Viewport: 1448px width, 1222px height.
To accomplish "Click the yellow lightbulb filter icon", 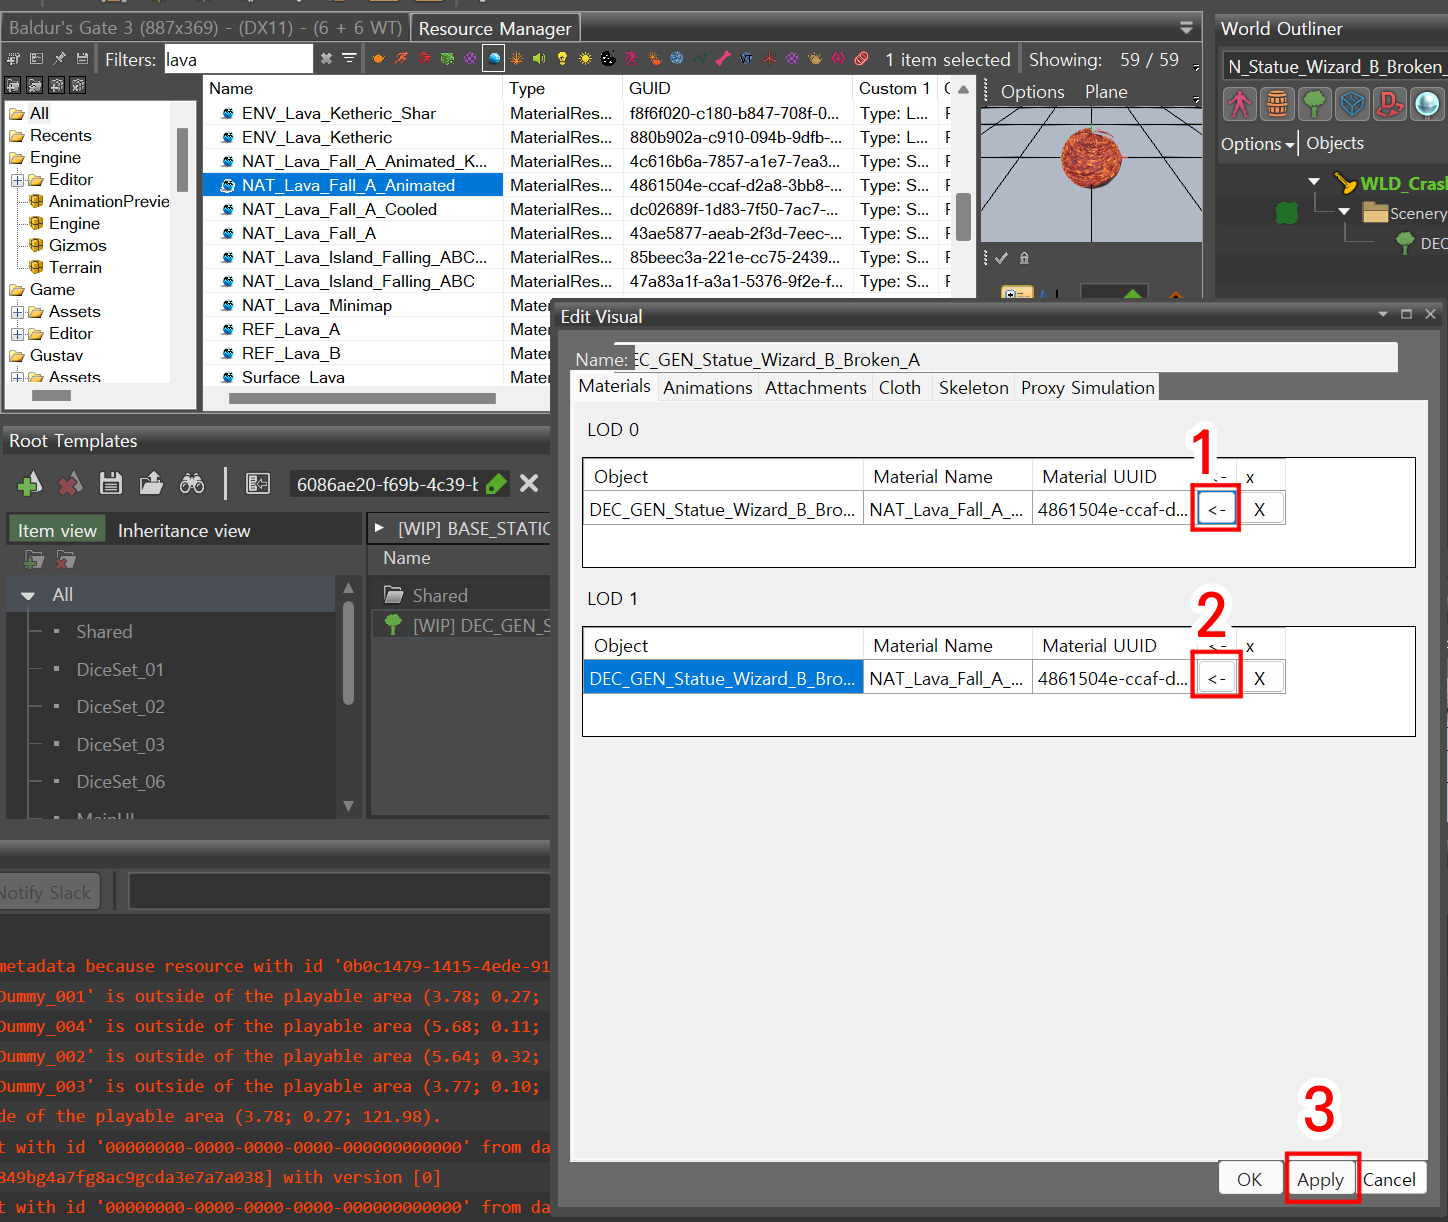I will click(x=562, y=59).
